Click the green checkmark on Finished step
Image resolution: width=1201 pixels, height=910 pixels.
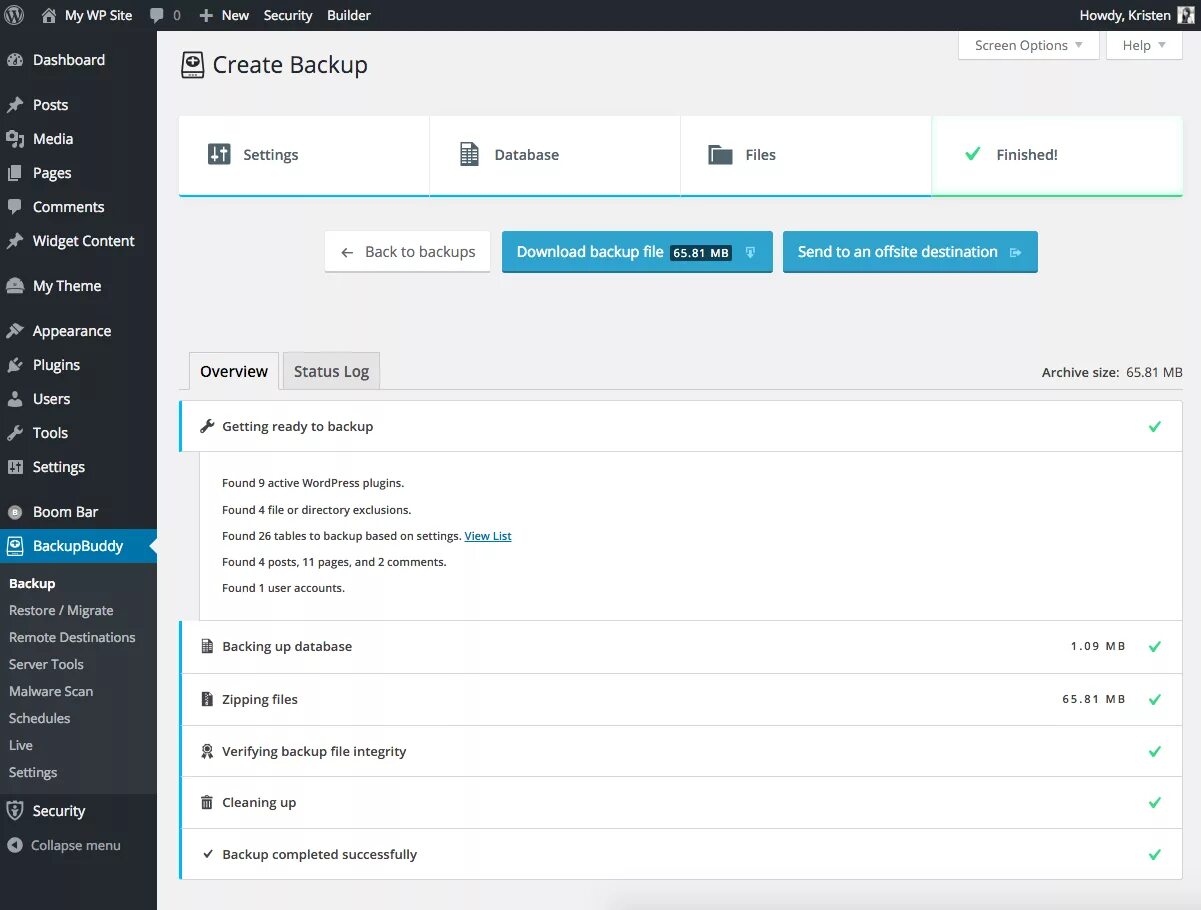pos(971,154)
